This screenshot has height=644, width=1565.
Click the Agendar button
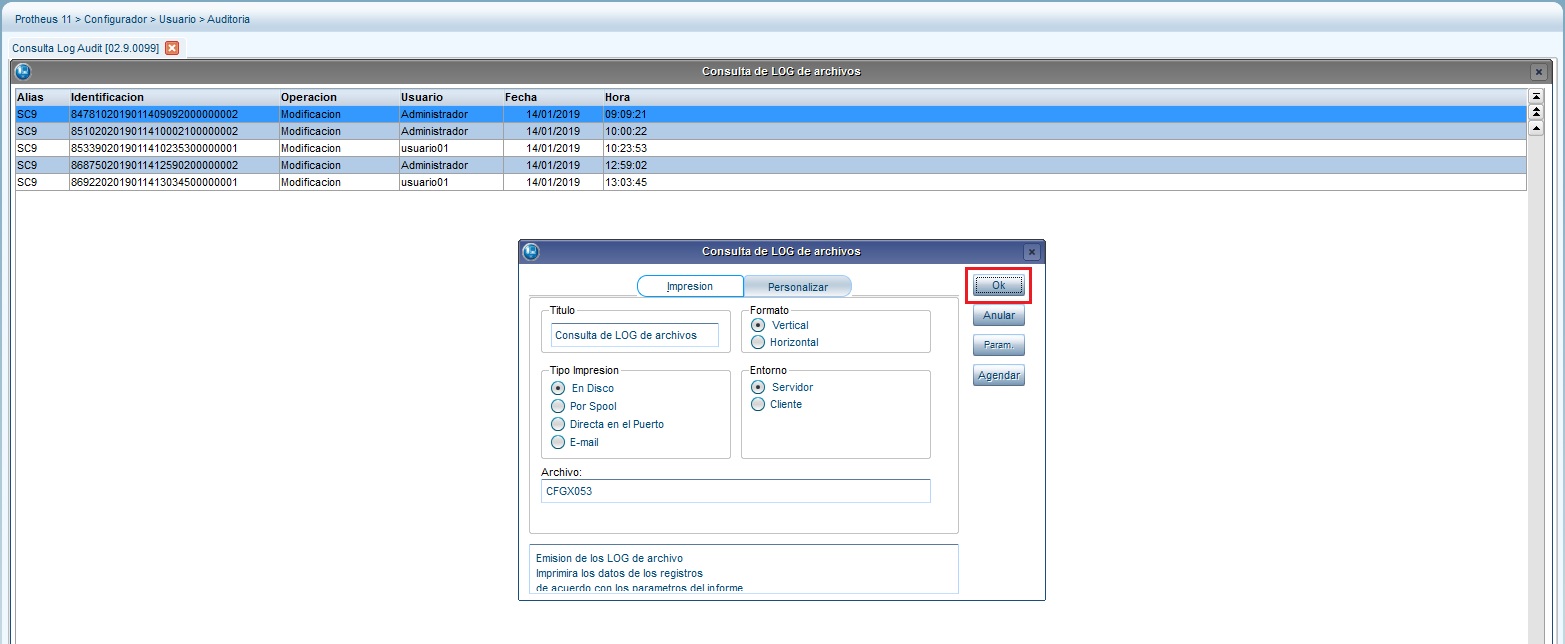(998, 375)
